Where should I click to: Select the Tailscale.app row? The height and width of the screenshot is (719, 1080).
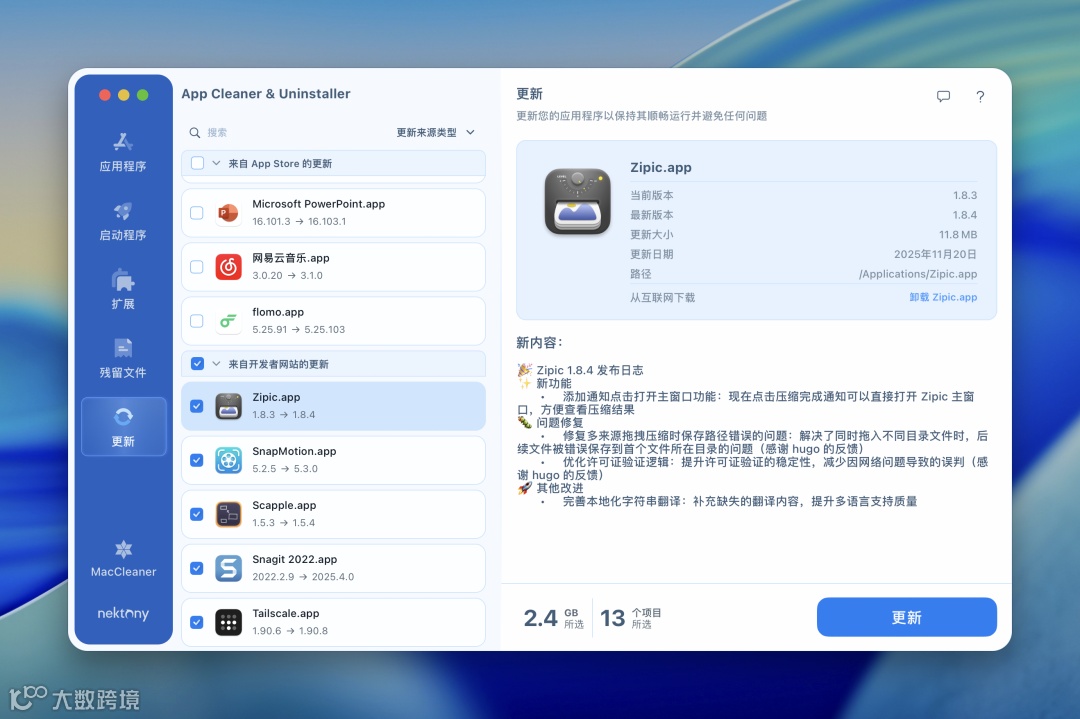pos(333,623)
